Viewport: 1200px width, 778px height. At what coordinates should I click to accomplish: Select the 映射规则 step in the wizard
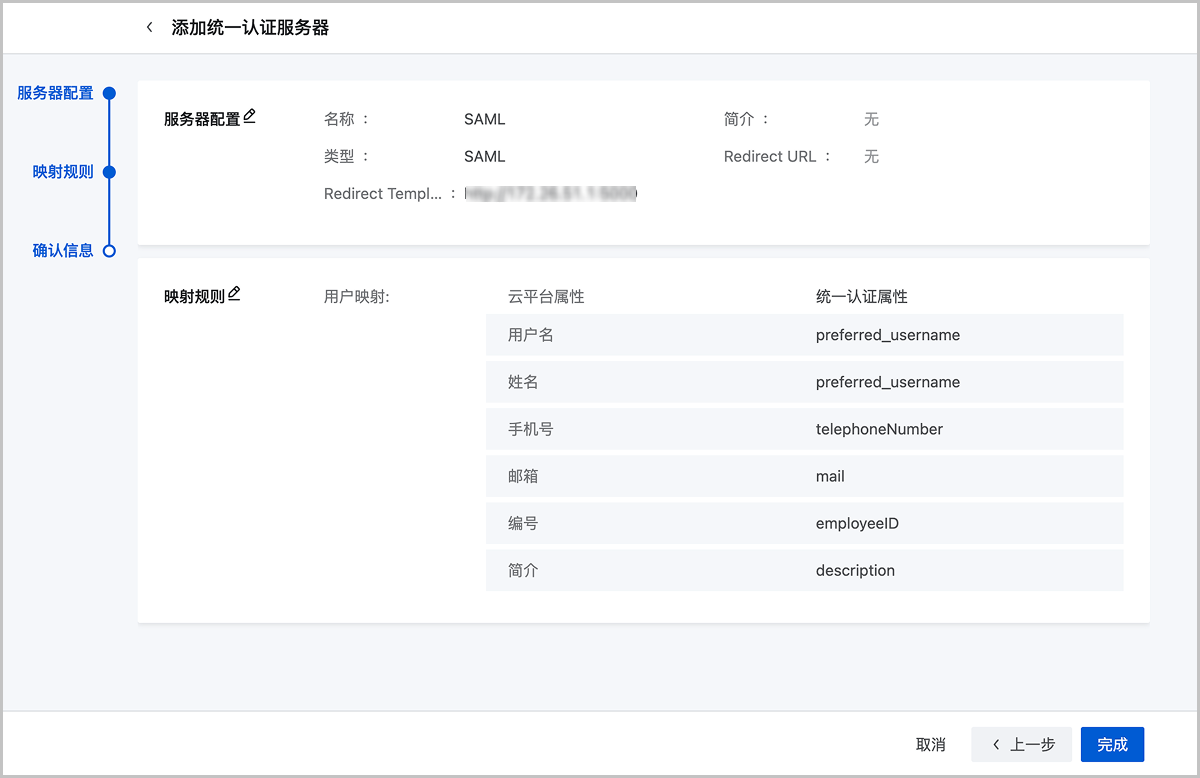(x=63, y=172)
